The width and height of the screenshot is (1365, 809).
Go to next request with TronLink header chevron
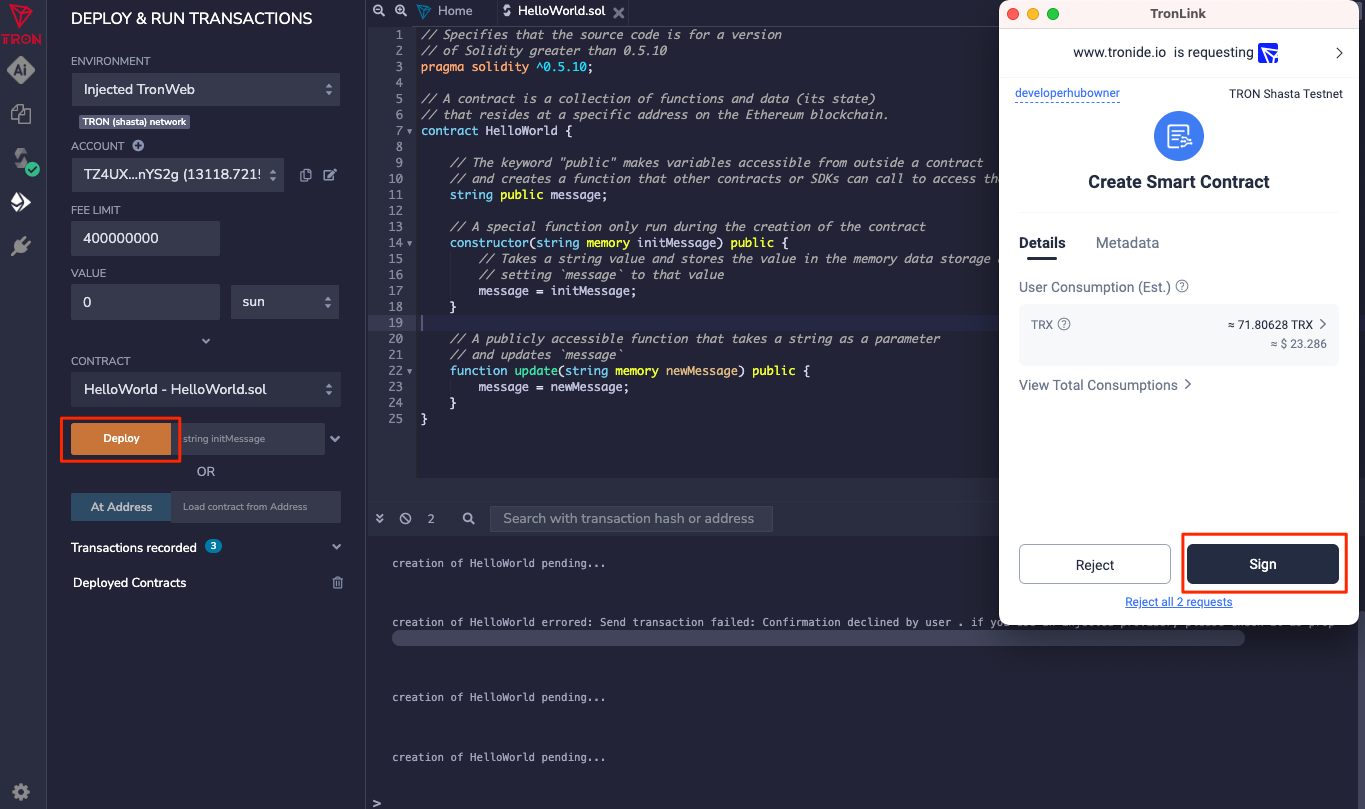[1339, 52]
